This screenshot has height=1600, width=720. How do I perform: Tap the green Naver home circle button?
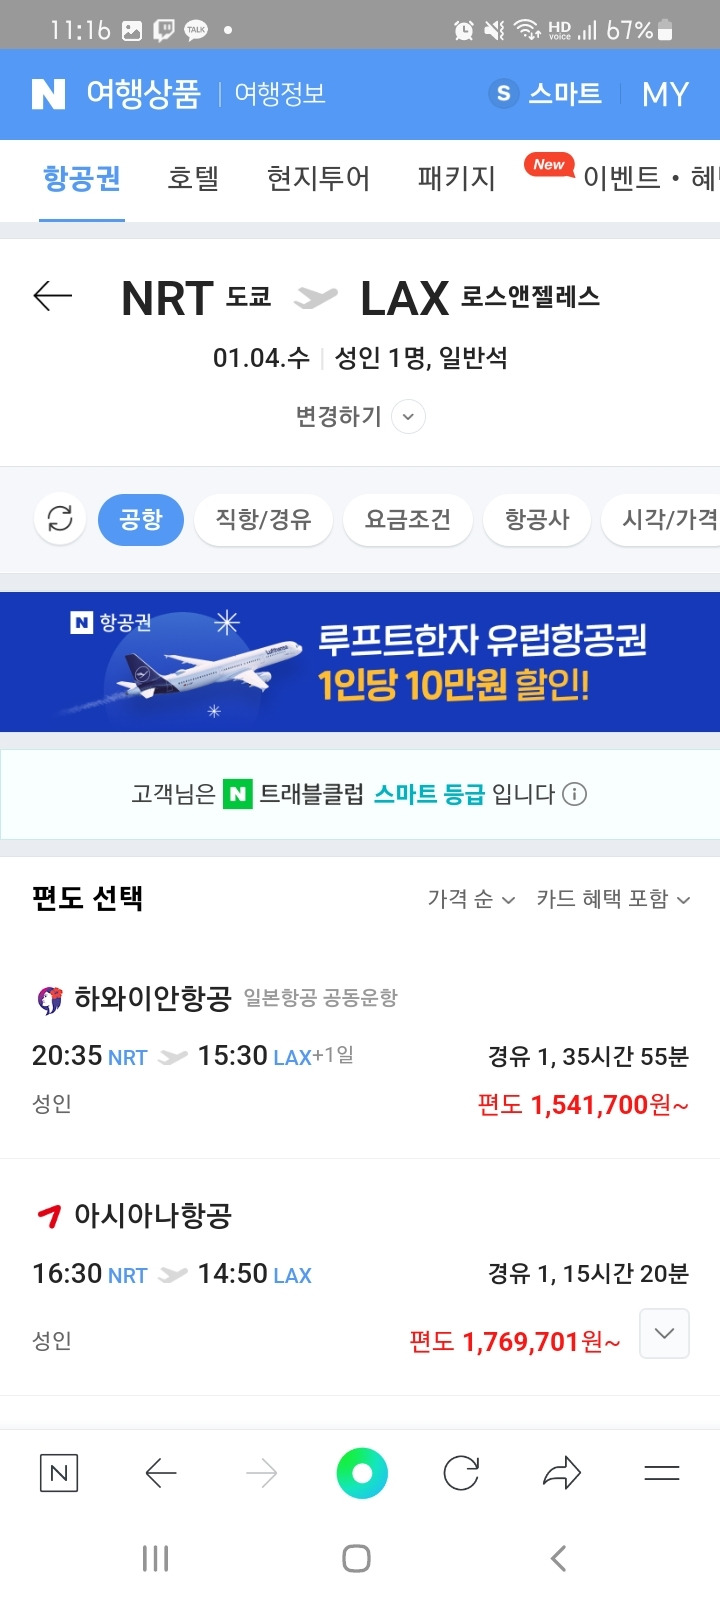click(362, 1473)
